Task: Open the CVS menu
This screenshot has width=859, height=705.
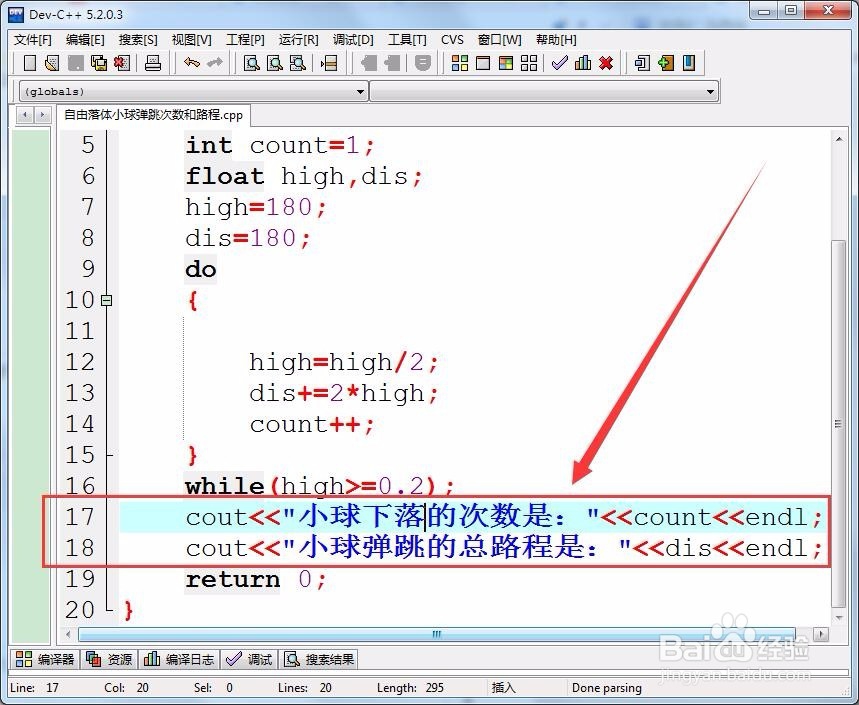Action: point(452,39)
